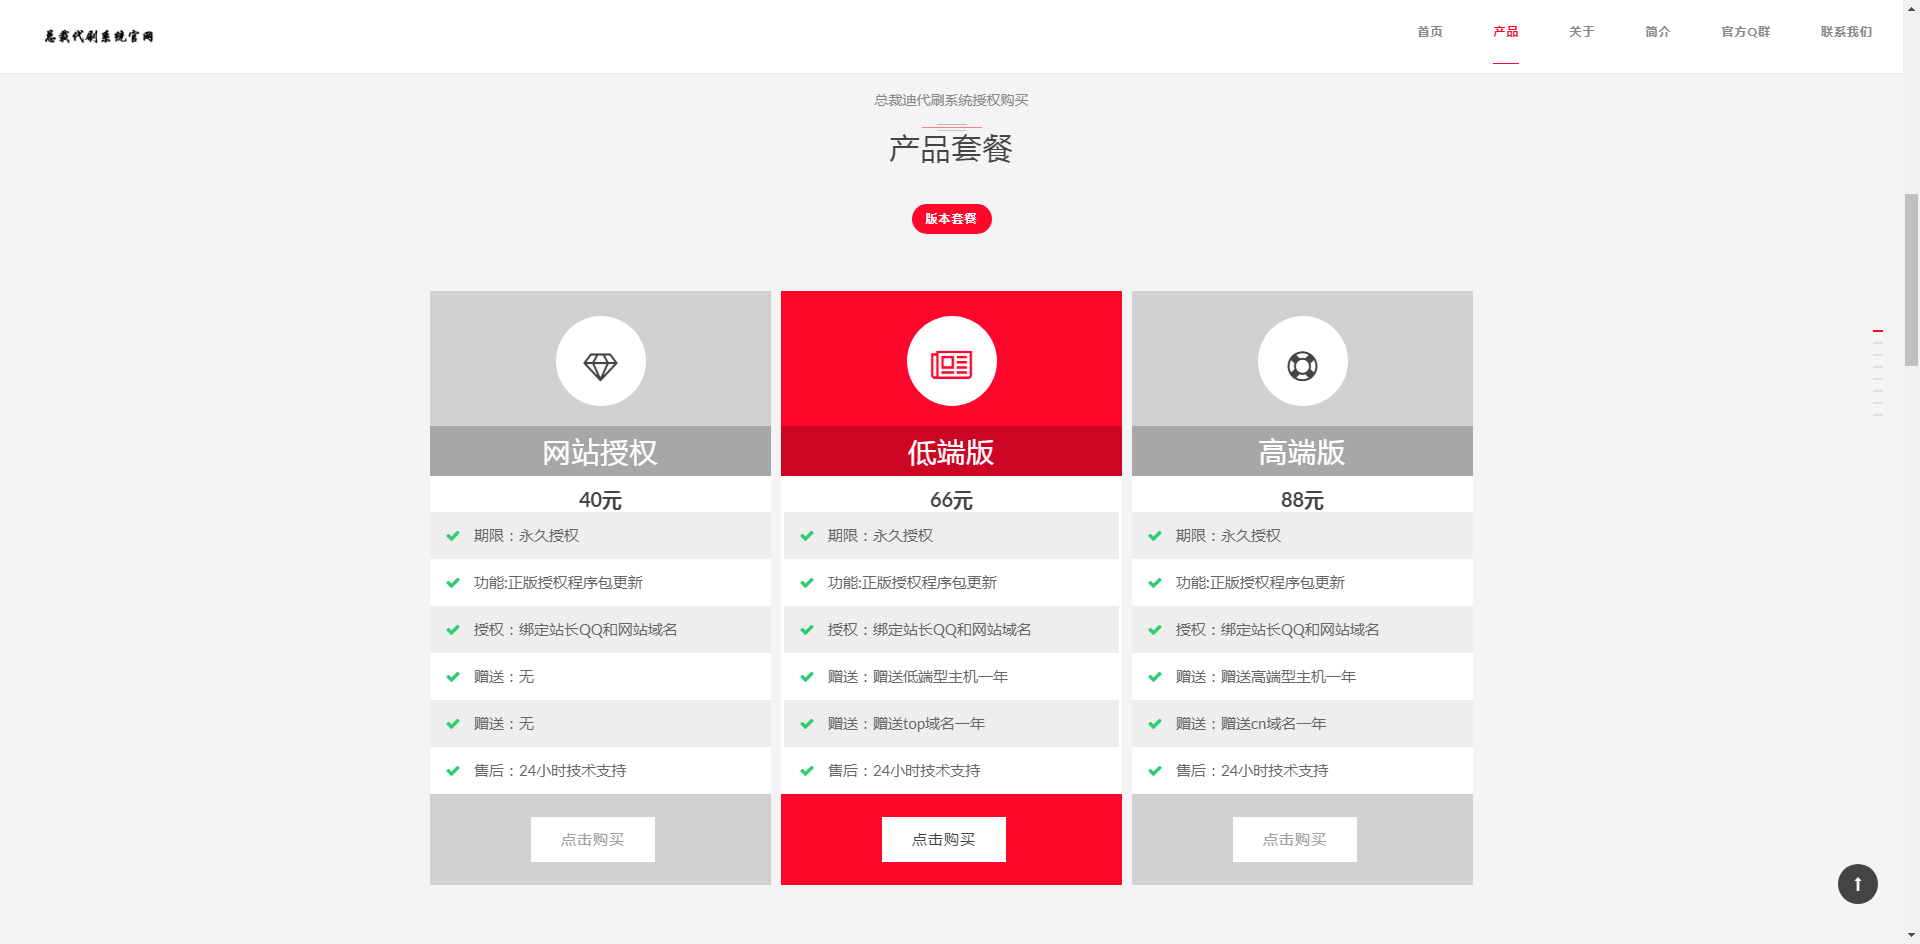Open the 首页 navigation item

tap(1430, 32)
